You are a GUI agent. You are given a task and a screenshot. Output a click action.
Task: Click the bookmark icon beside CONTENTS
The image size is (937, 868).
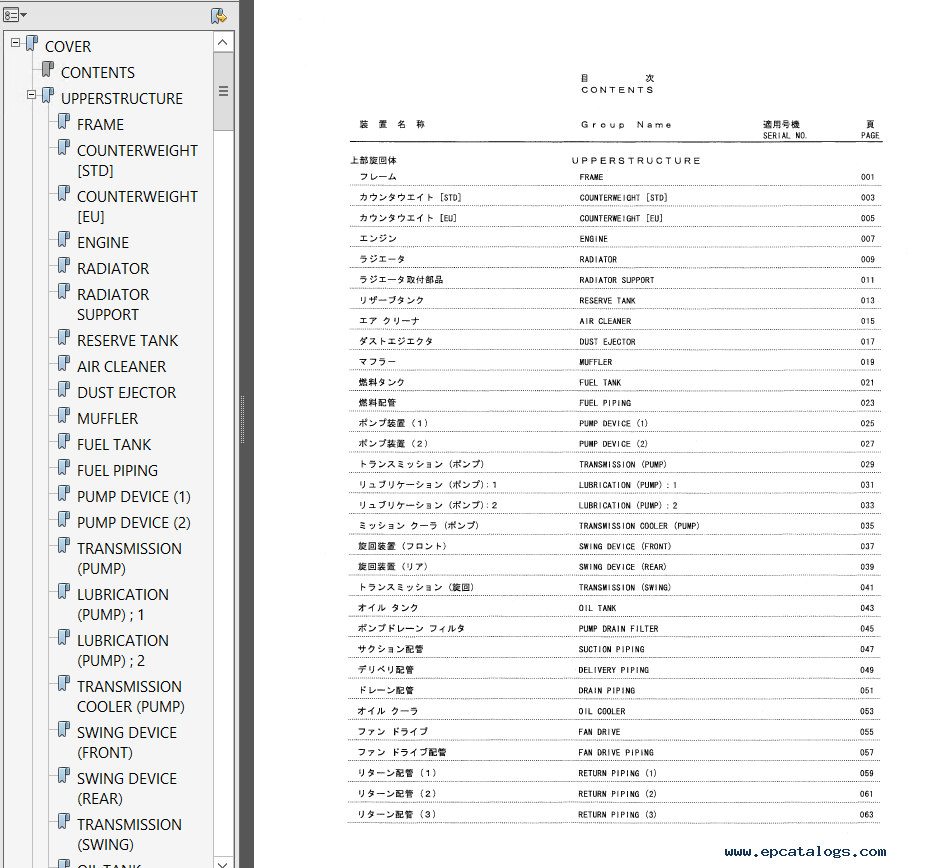(x=48, y=70)
